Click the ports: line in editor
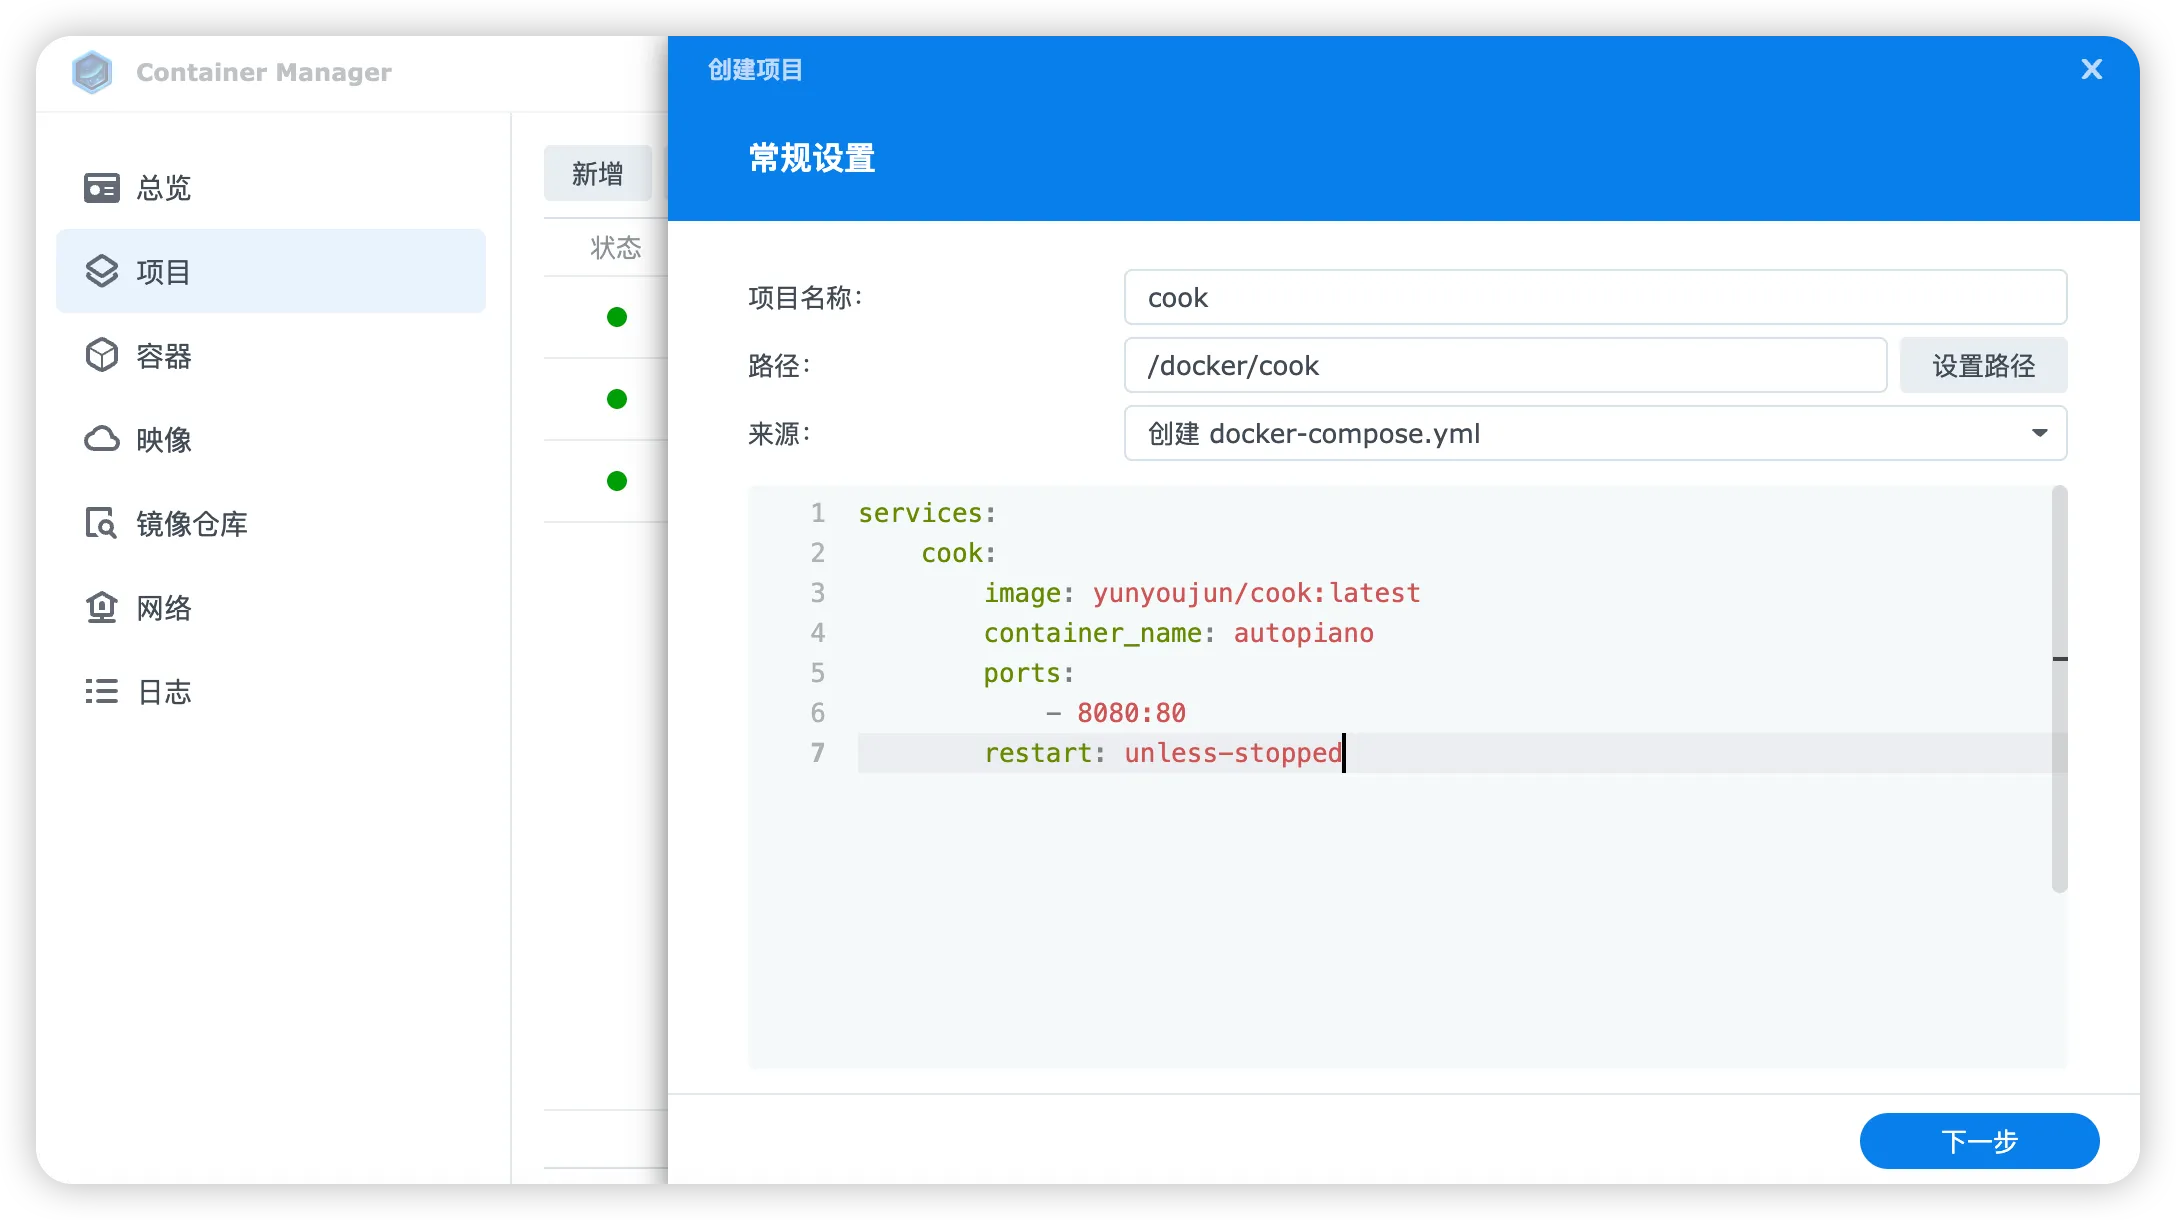Screen dimensions: 2176x1220 [x=1028, y=673]
